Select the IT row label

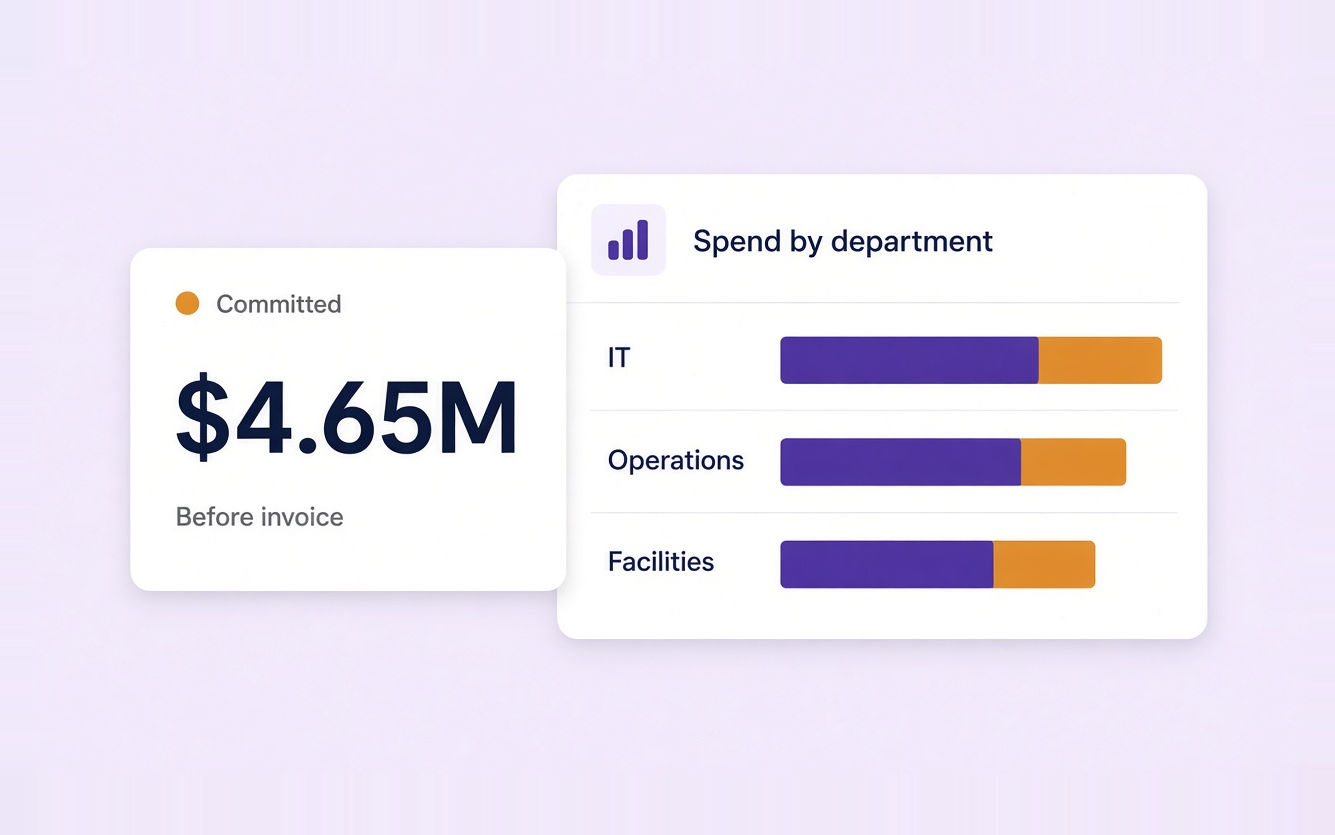click(x=619, y=358)
